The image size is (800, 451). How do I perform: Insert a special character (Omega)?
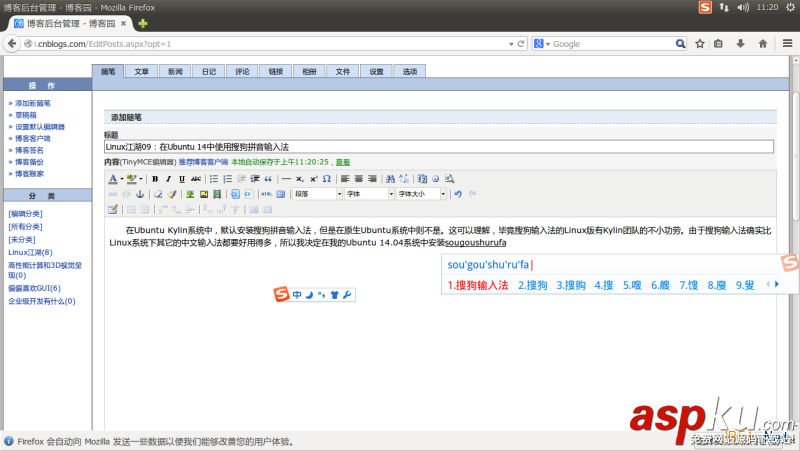pyautogui.click(x=327, y=179)
